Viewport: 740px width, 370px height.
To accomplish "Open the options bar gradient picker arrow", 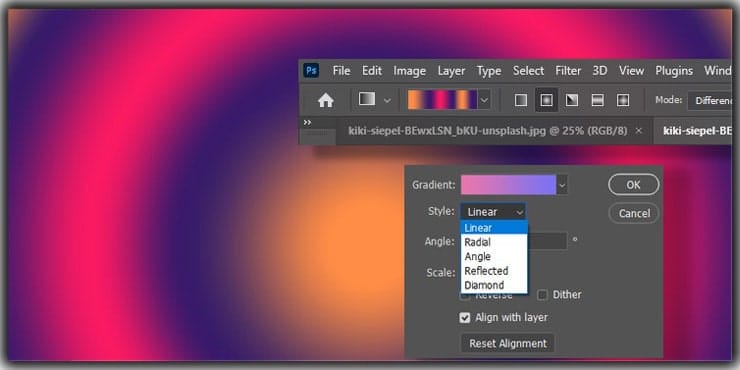I will pos(484,100).
